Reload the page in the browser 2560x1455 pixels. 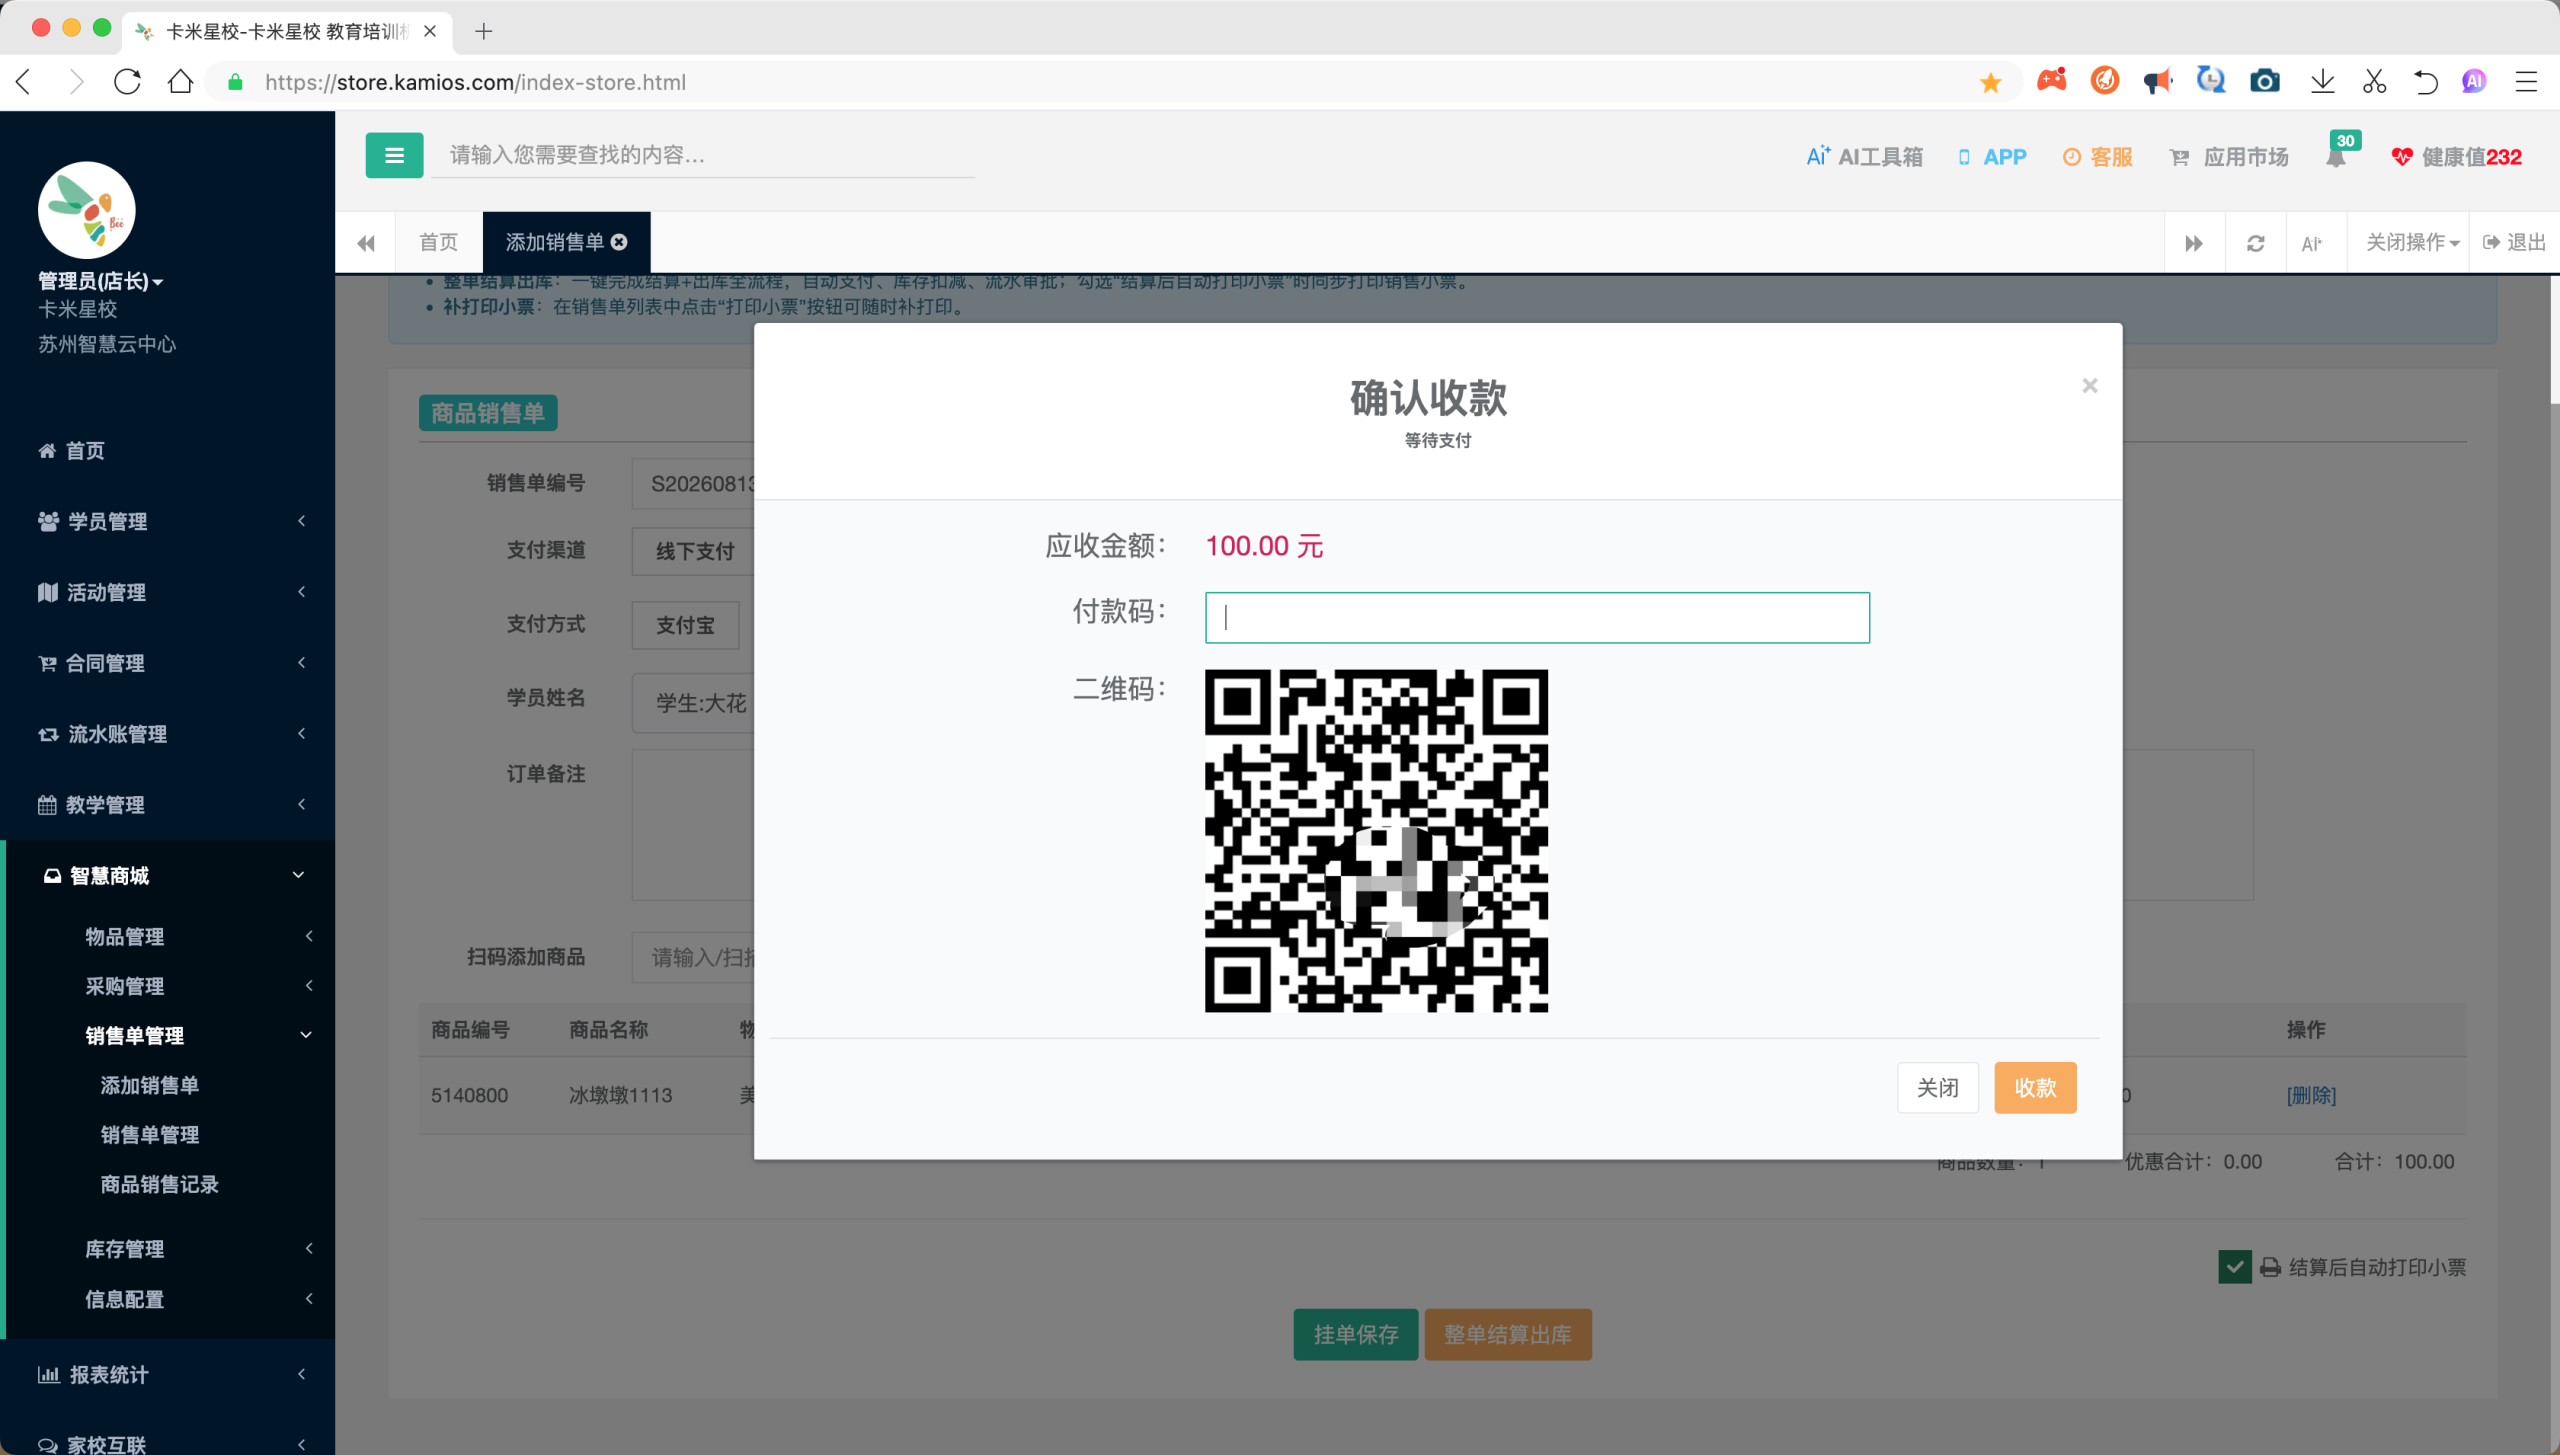click(127, 82)
